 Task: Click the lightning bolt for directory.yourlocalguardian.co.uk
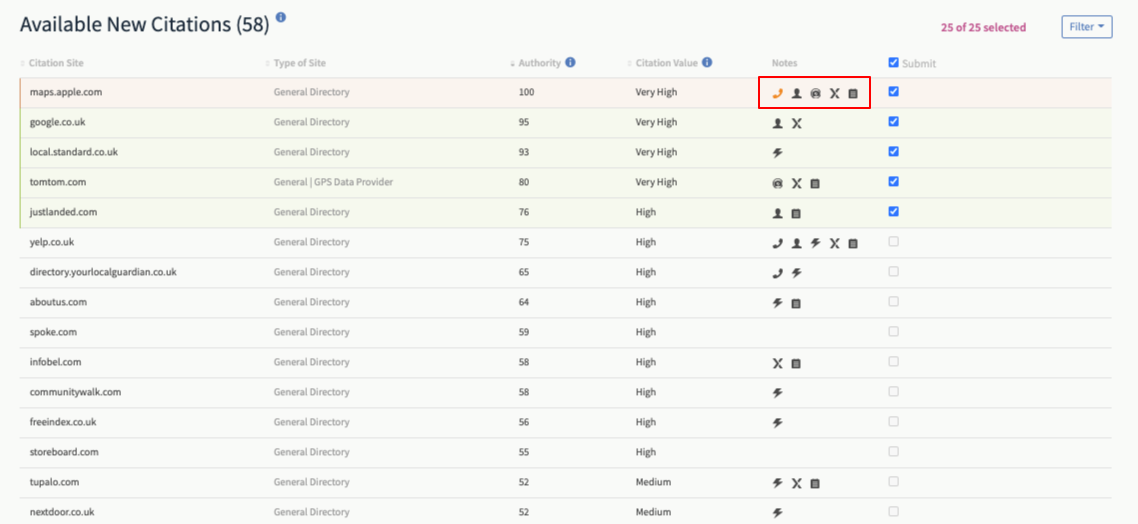(x=796, y=274)
